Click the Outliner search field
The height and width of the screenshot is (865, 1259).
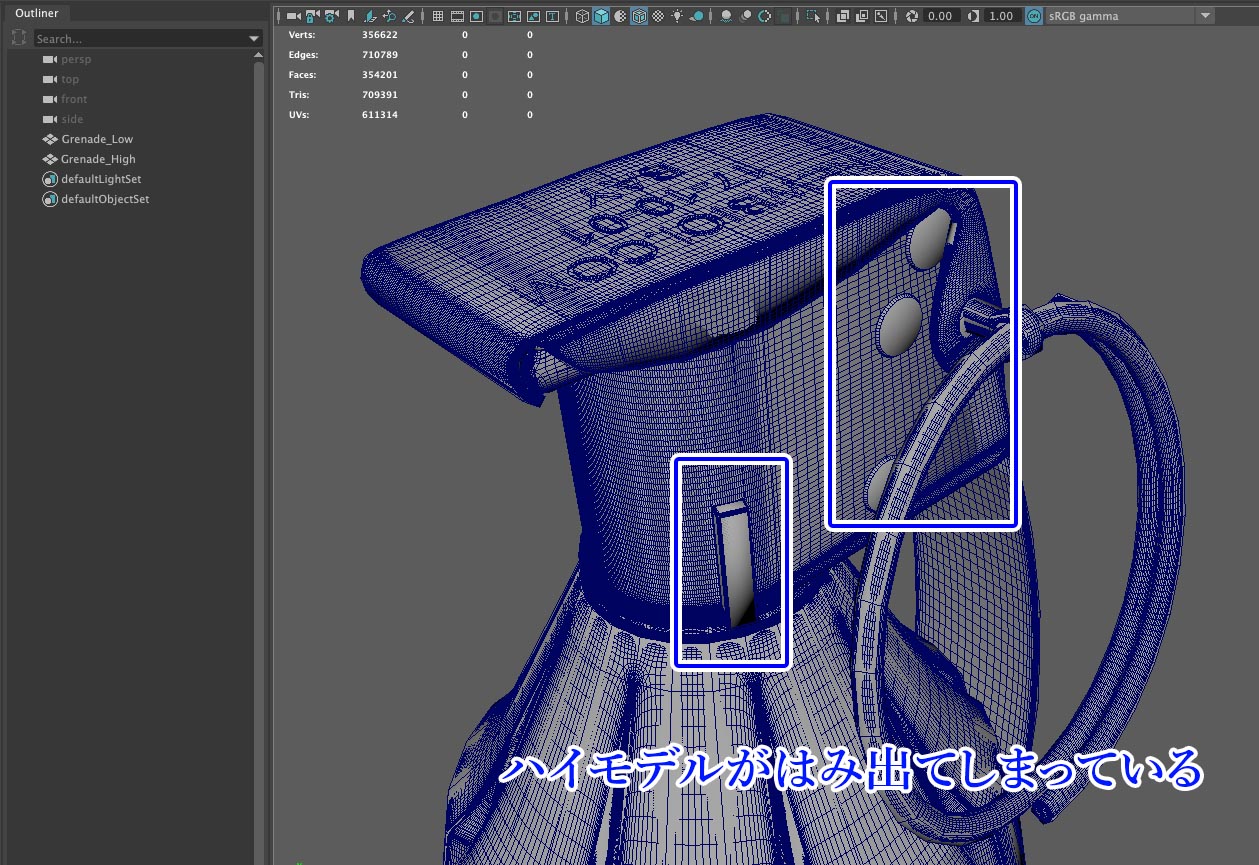(140, 36)
